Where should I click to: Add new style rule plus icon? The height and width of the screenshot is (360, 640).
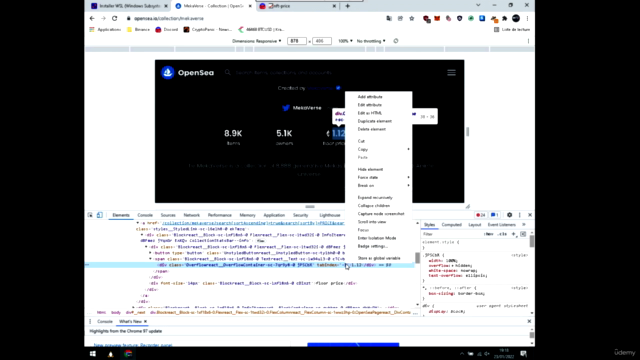click(x=513, y=234)
